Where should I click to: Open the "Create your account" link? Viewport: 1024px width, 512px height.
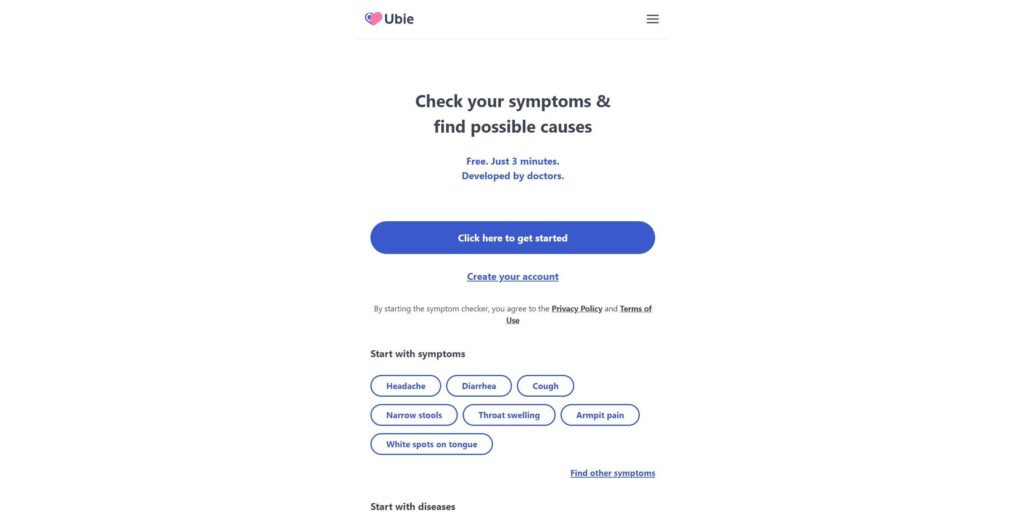[x=512, y=277]
